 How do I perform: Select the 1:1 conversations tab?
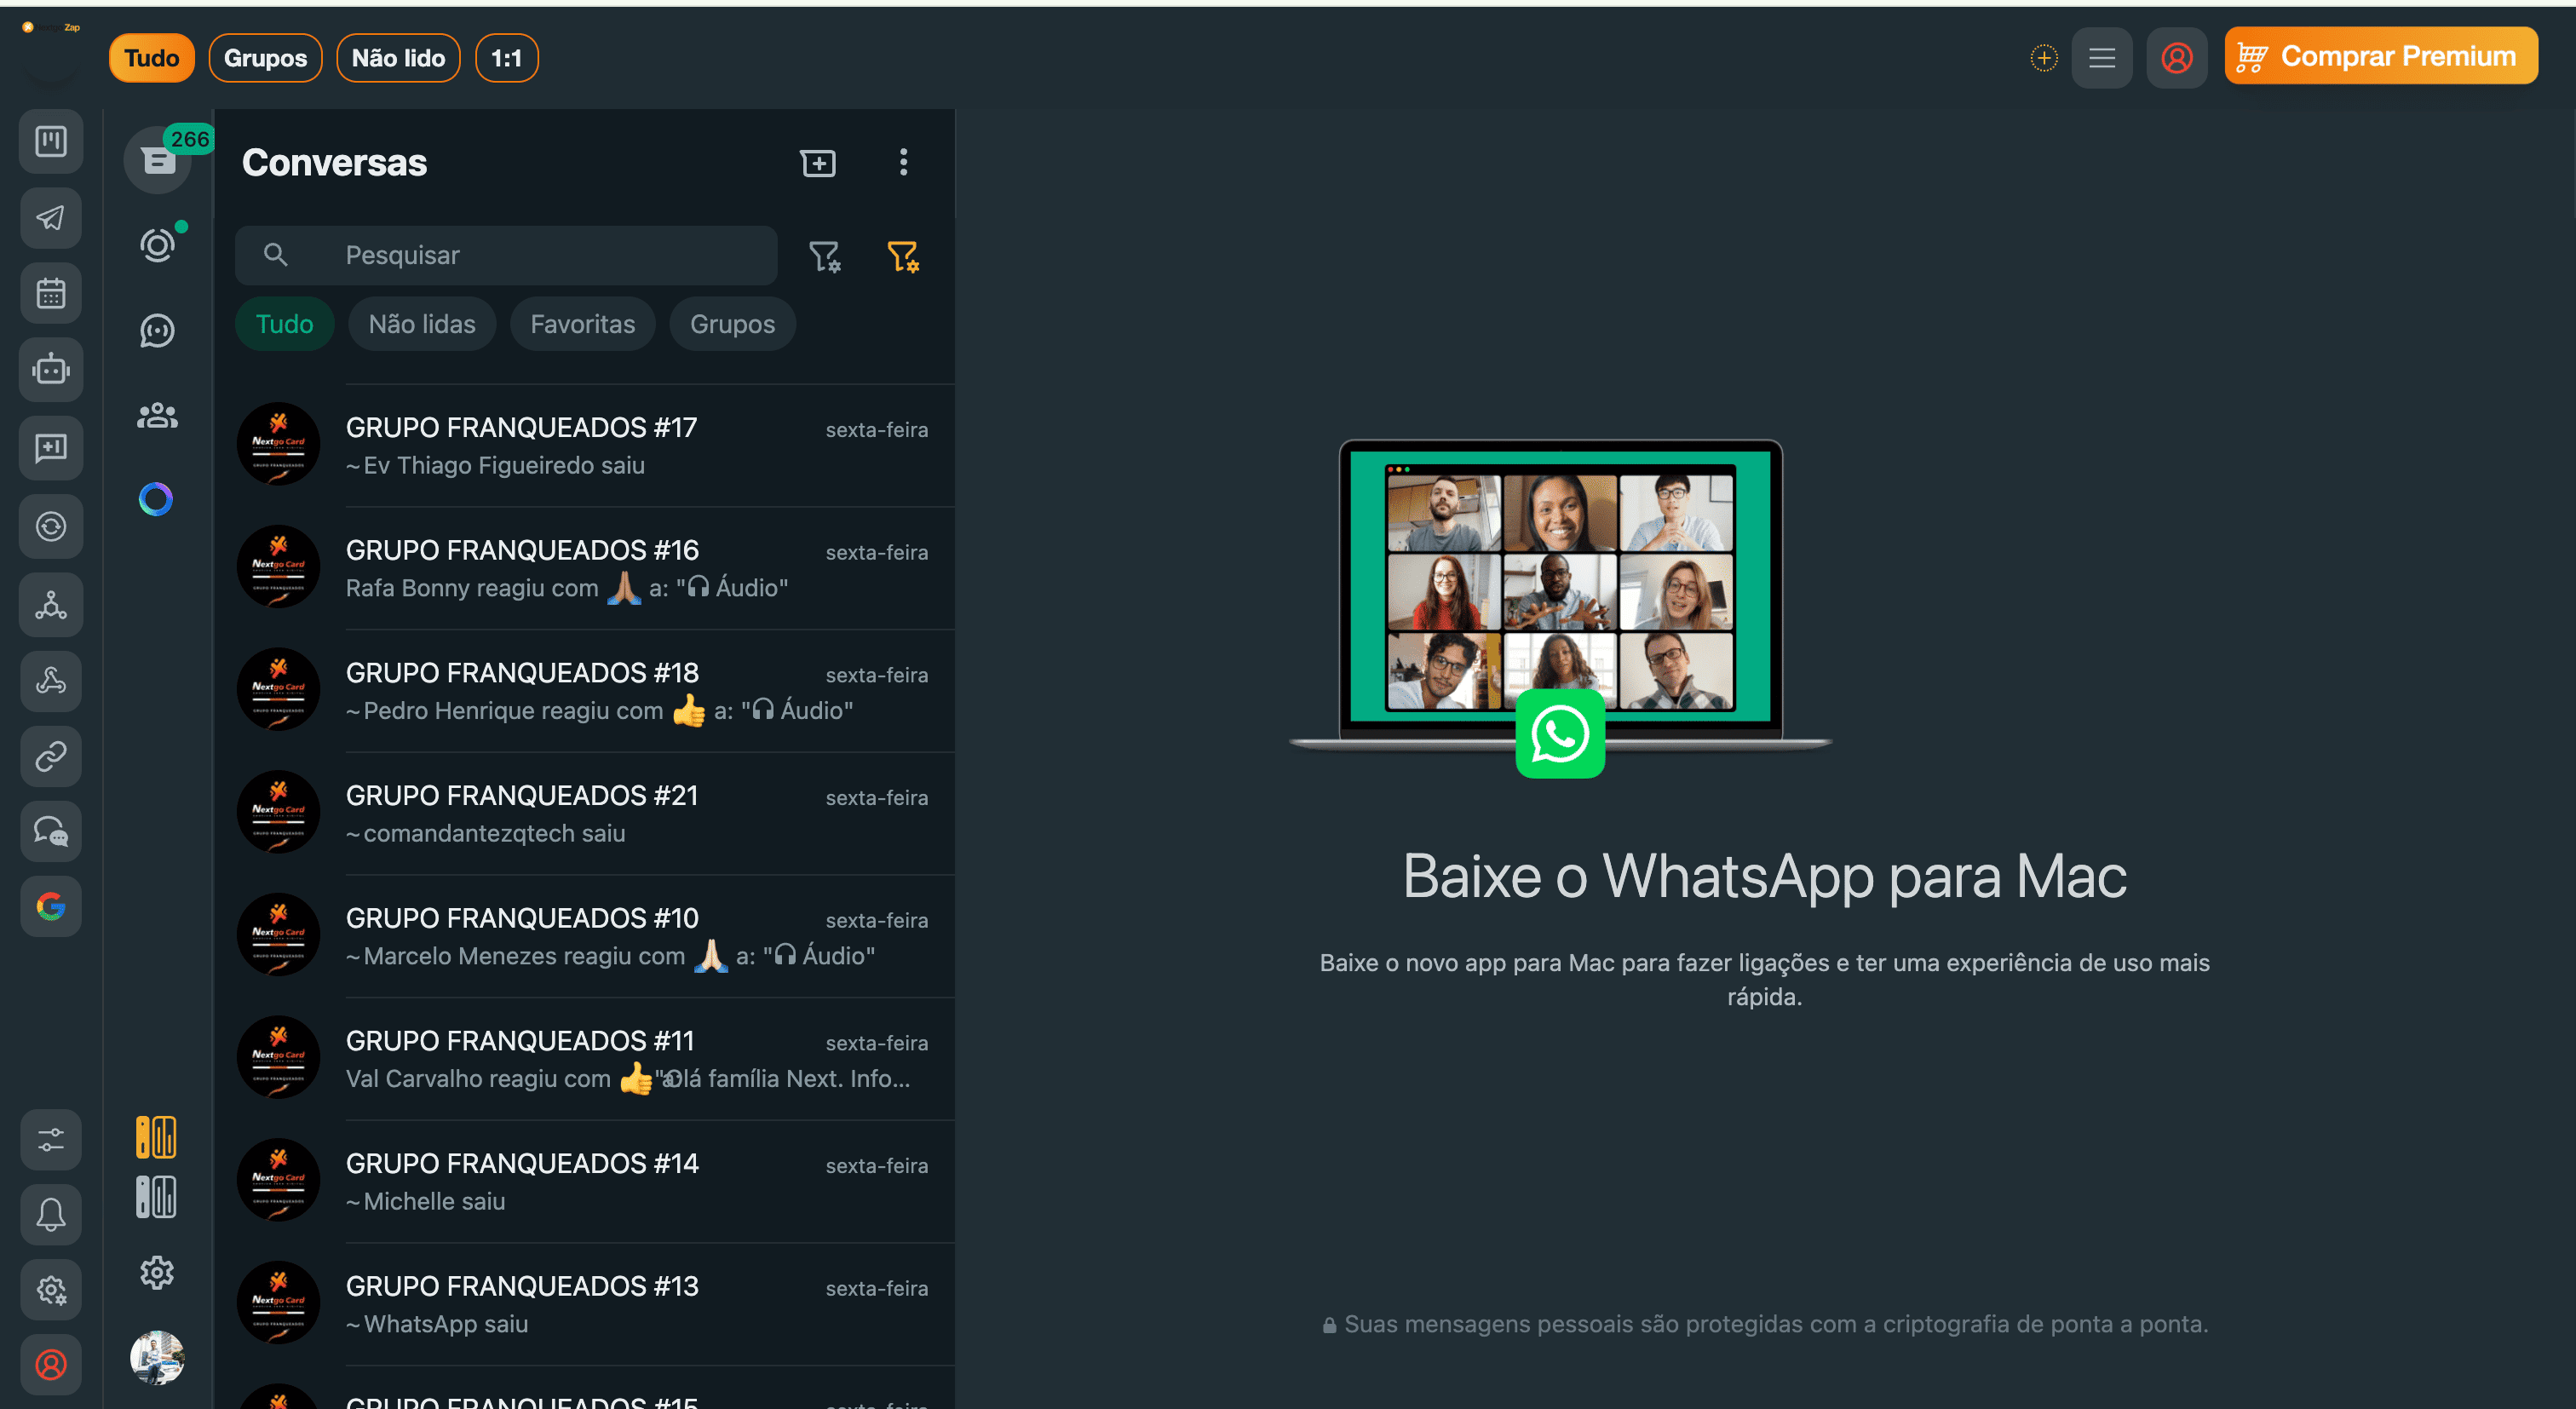pyautogui.click(x=506, y=57)
